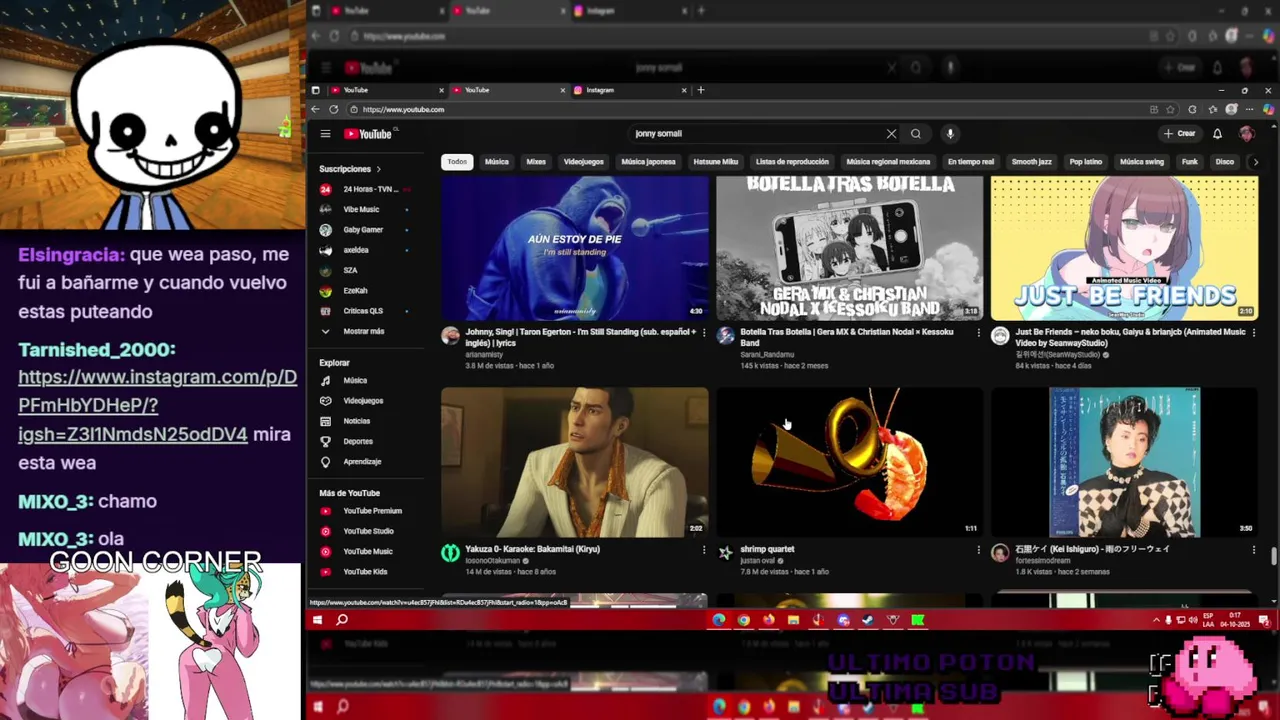Select the Mixes filter chip

(536, 161)
